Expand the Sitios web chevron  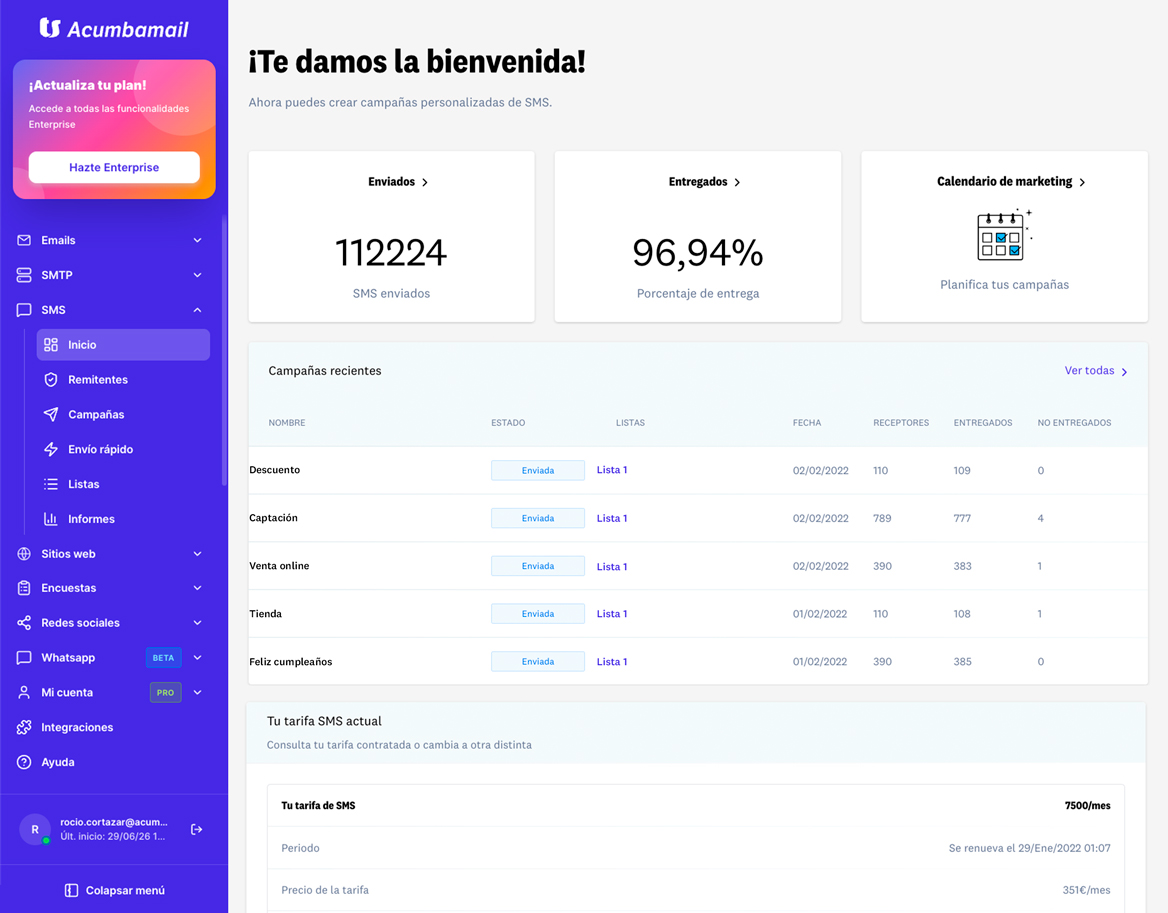(197, 553)
